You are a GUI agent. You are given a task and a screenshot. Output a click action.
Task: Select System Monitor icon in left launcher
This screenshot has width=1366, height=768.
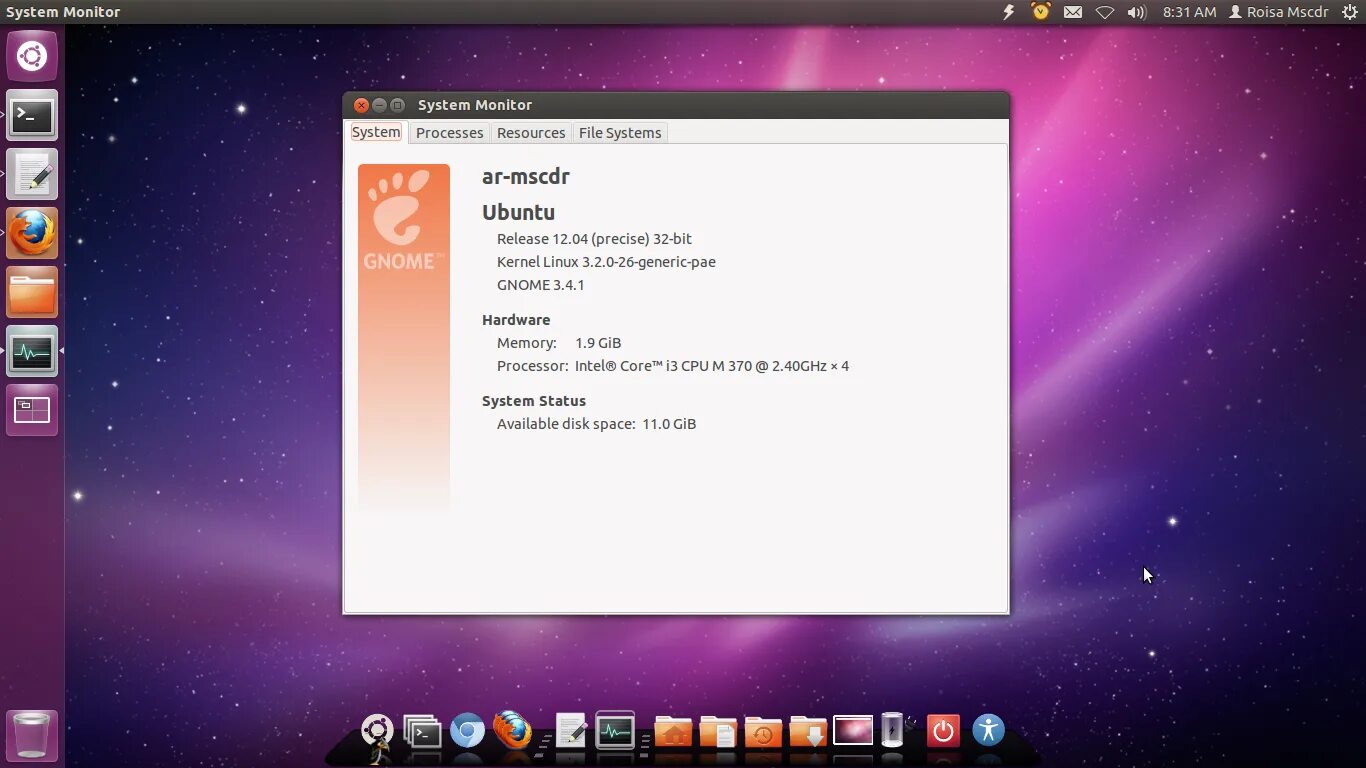pos(32,351)
